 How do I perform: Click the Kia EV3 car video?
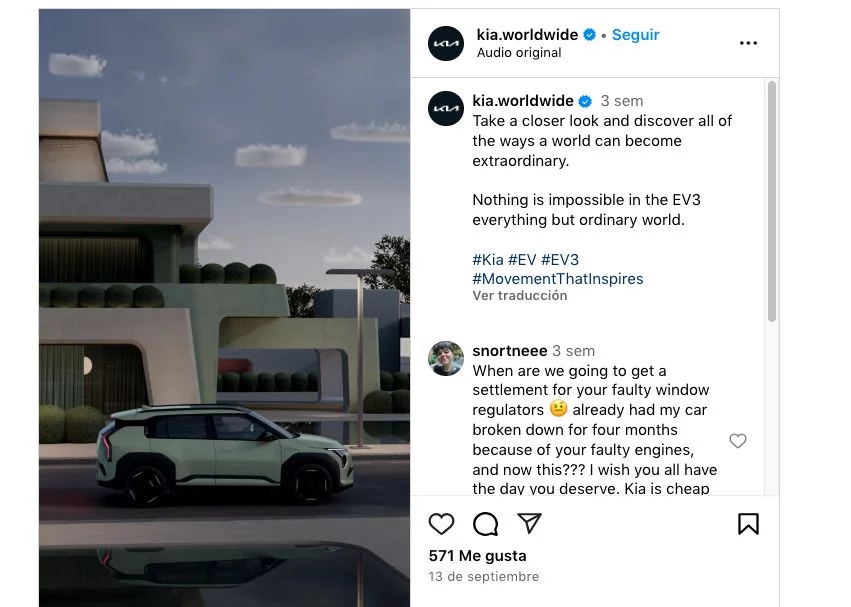[x=224, y=308]
